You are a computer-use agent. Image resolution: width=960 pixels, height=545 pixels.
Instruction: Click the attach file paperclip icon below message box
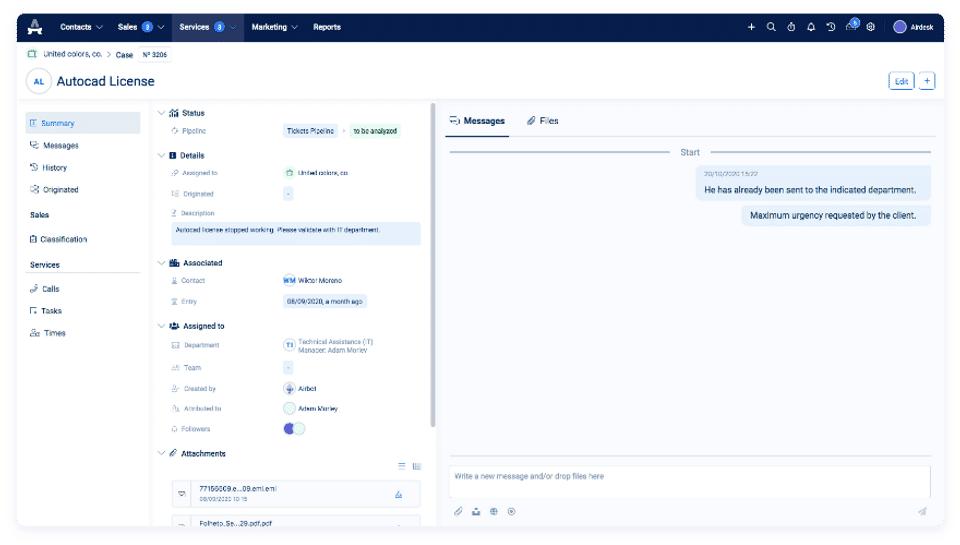tap(458, 511)
